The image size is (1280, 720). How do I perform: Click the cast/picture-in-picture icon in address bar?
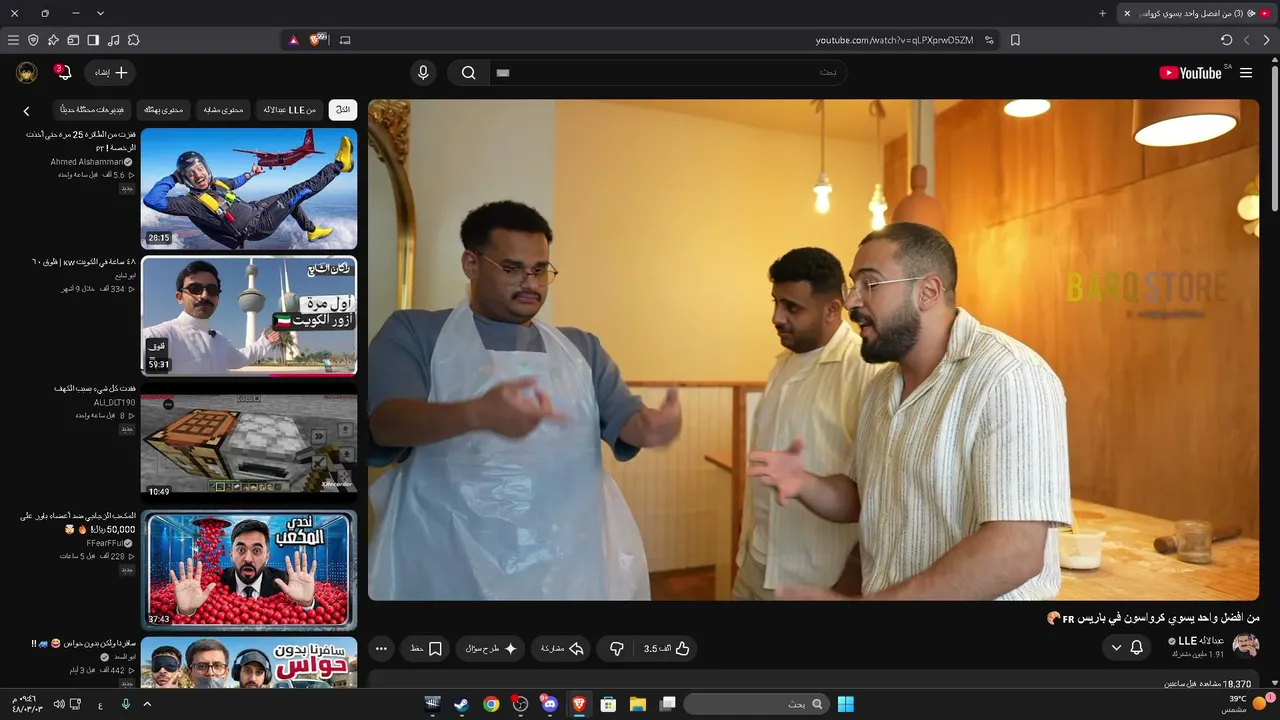(x=346, y=40)
